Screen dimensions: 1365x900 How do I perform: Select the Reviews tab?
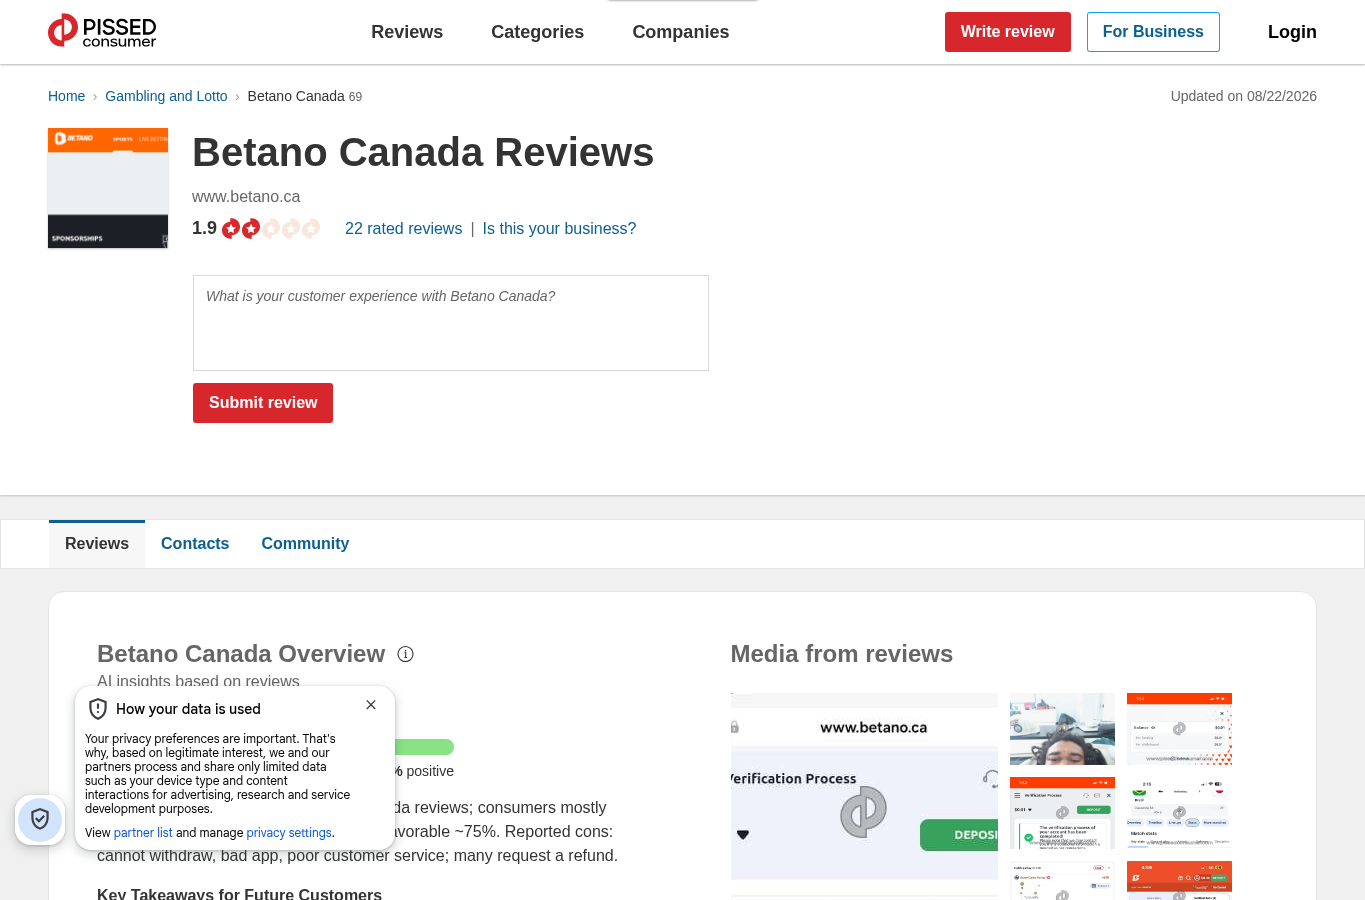pos(97,544)
